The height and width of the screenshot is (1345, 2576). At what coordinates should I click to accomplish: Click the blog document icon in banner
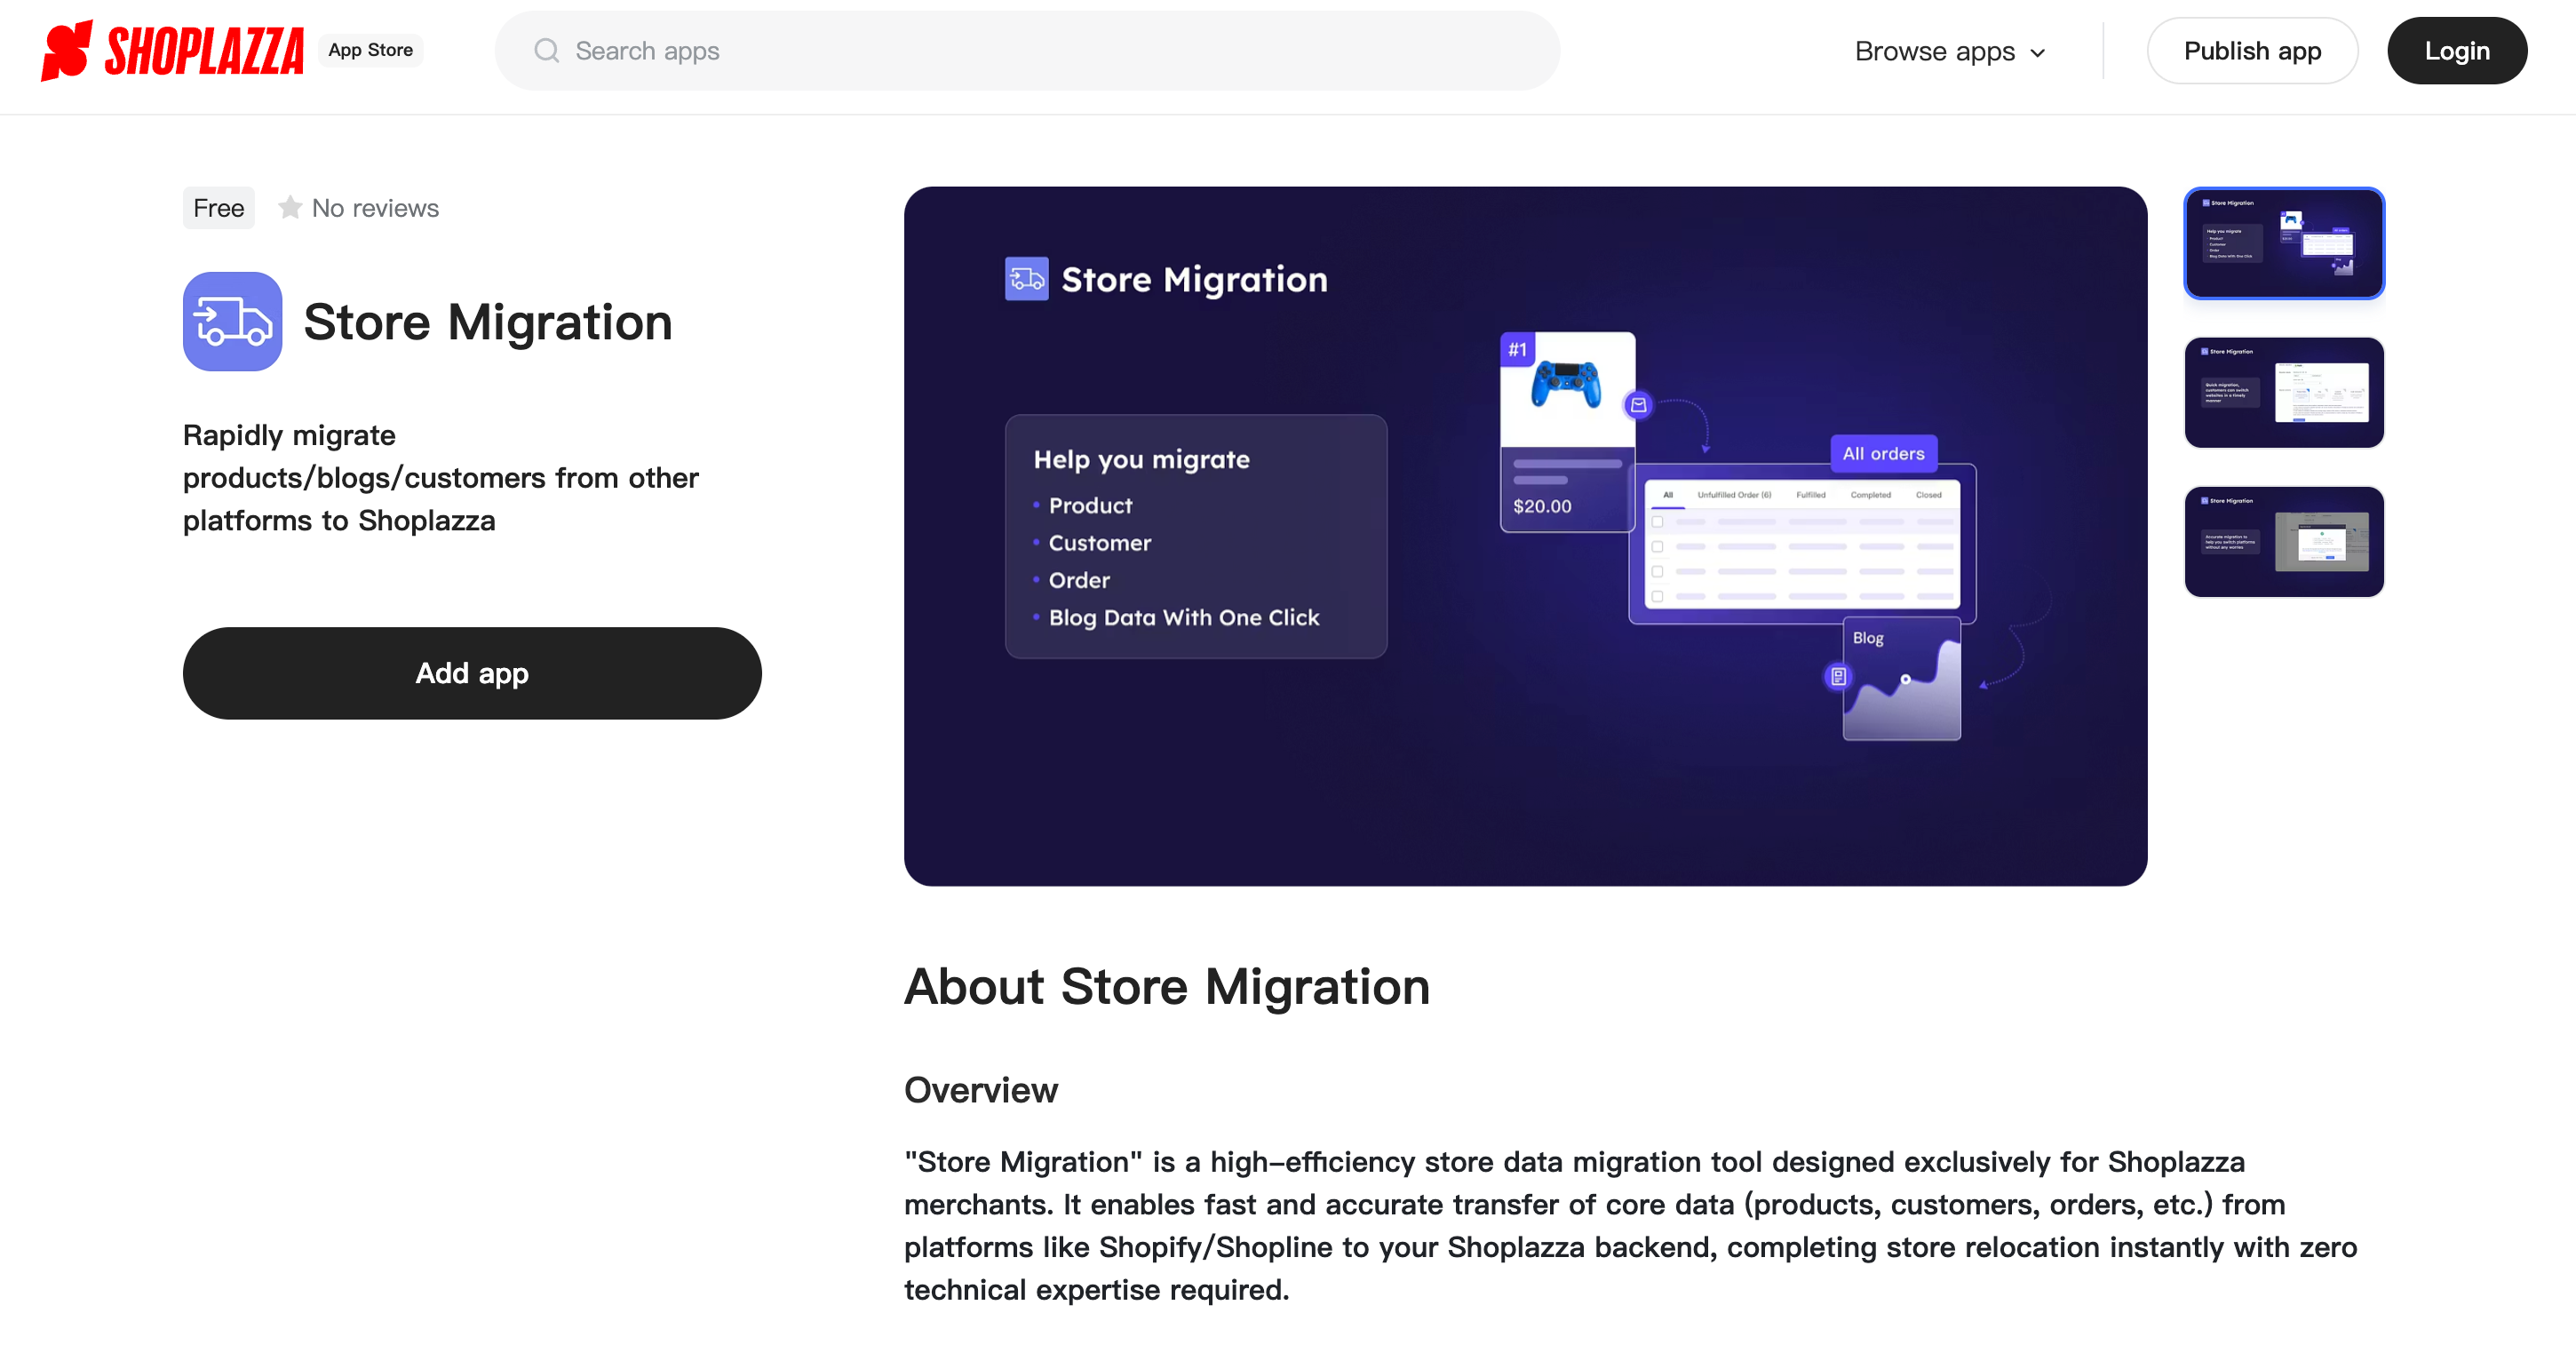click(1838, 677)
